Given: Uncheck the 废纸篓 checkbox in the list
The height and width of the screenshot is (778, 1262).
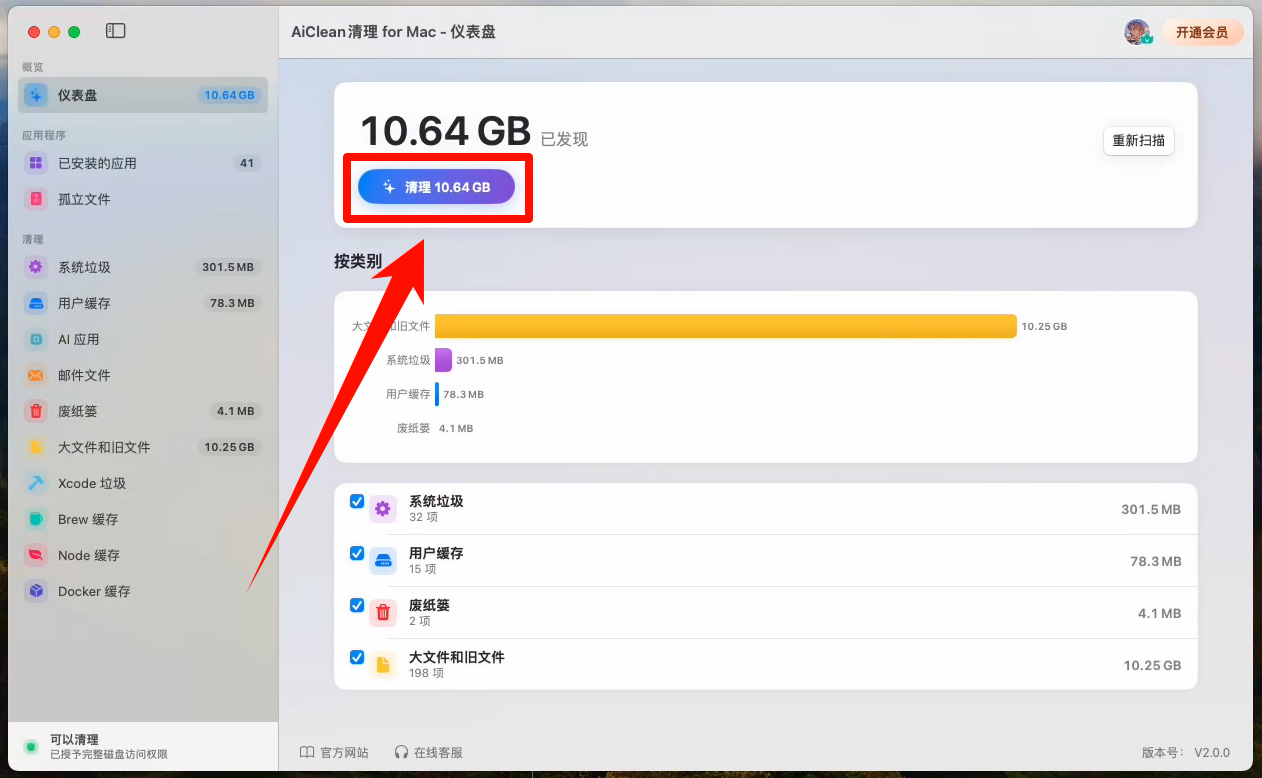Looking at the screenshot, I should point(357,605).
